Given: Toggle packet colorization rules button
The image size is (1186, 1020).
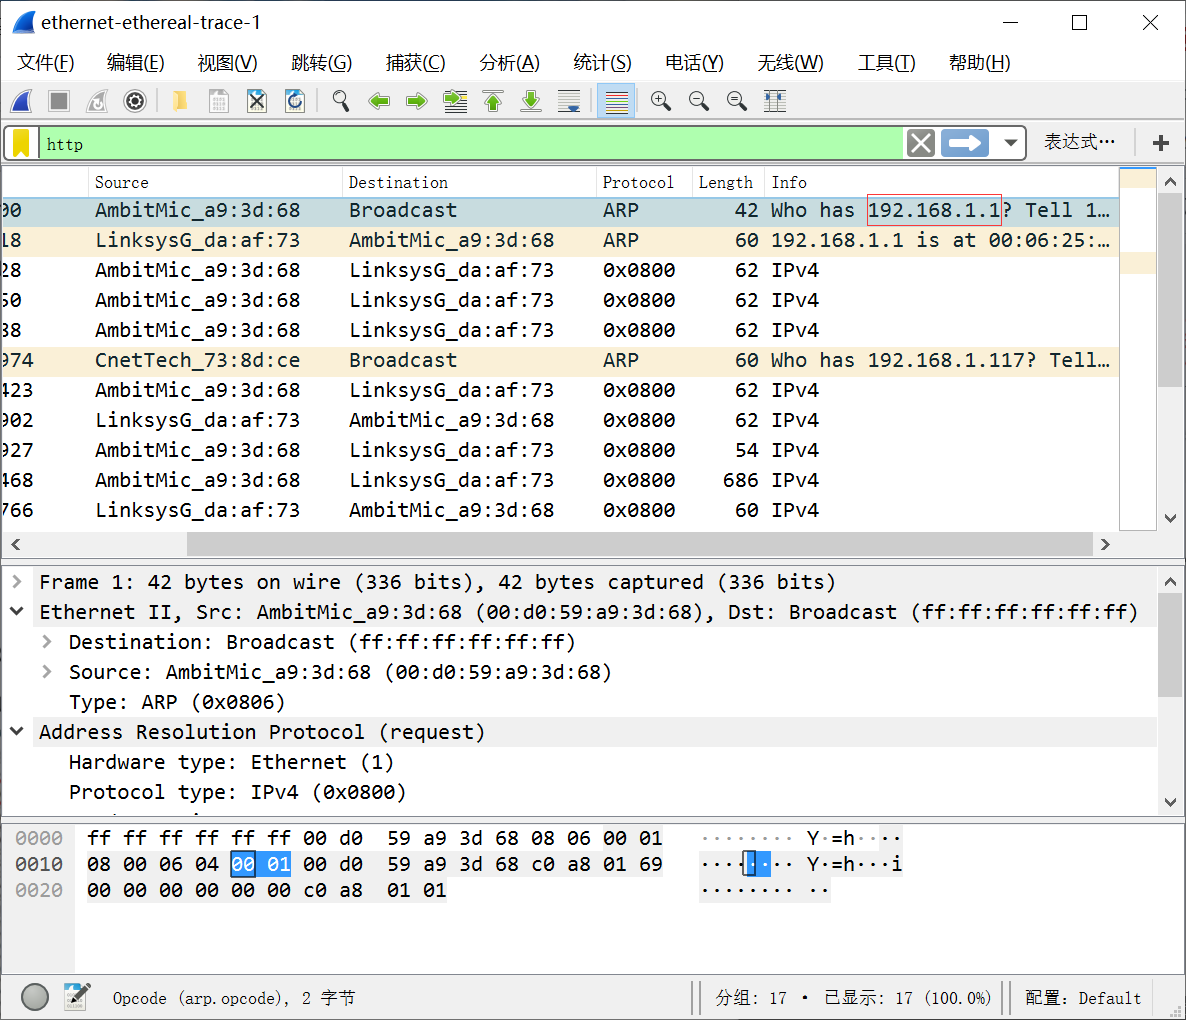Looking at the screenshot, I should [x=616, y=101].
